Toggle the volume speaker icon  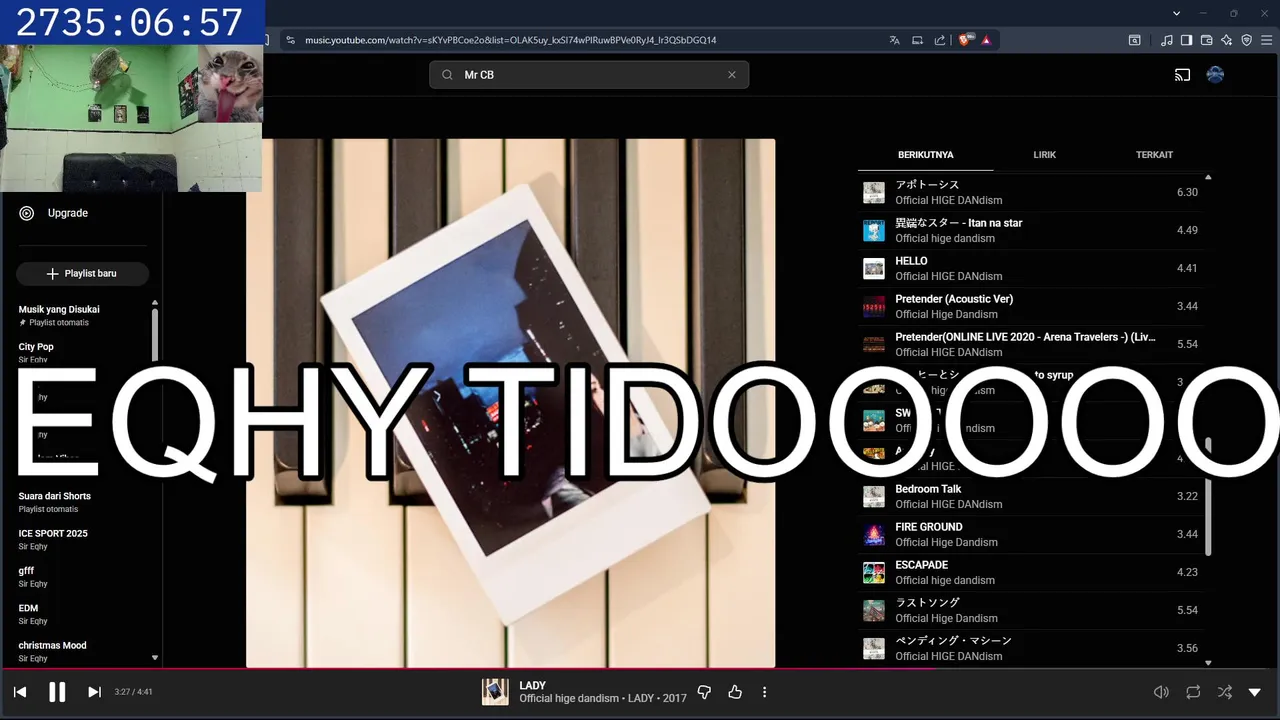1161,692
